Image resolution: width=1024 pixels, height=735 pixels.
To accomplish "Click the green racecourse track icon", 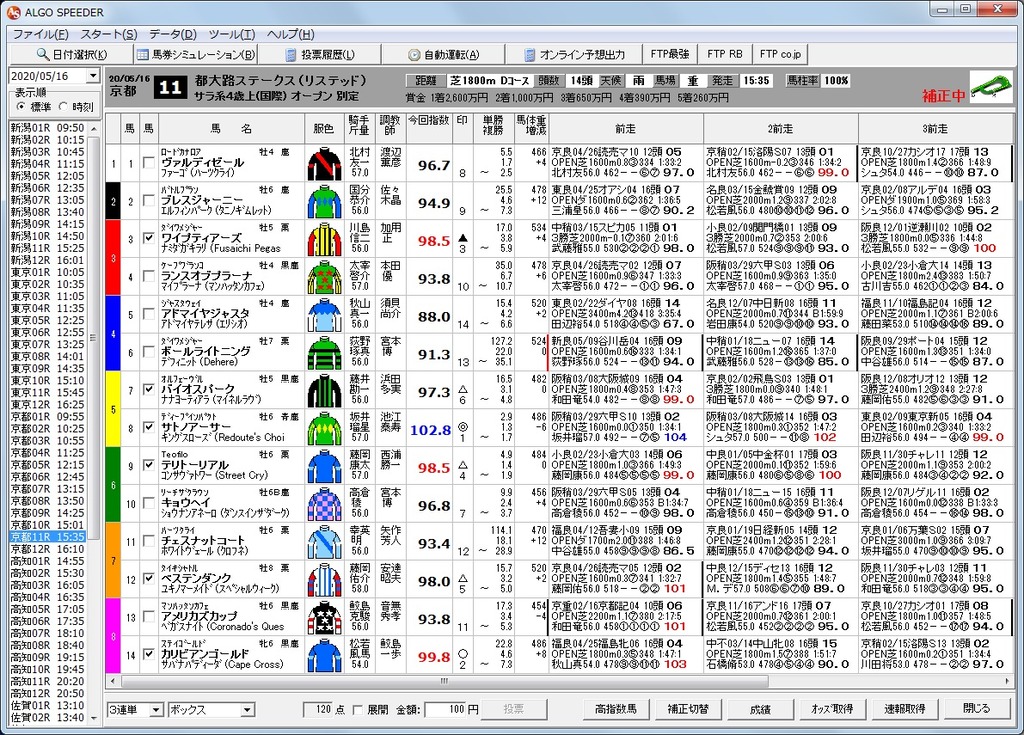I will (x=992, y=88).
